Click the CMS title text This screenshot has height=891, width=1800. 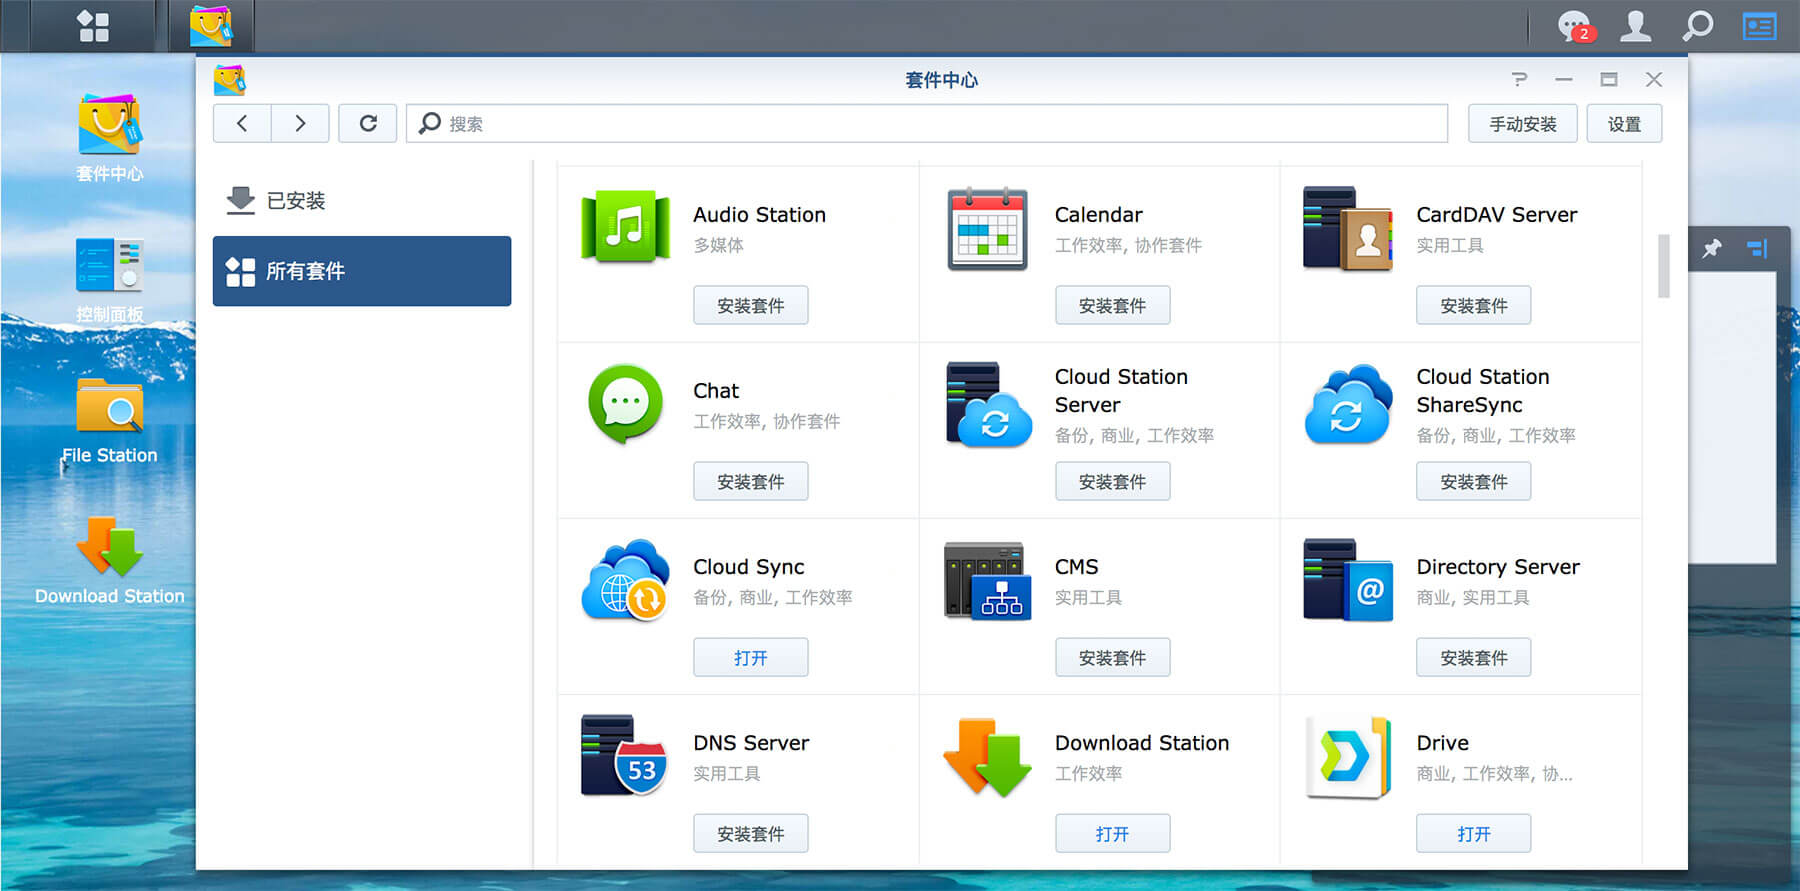coord(1076,567)
